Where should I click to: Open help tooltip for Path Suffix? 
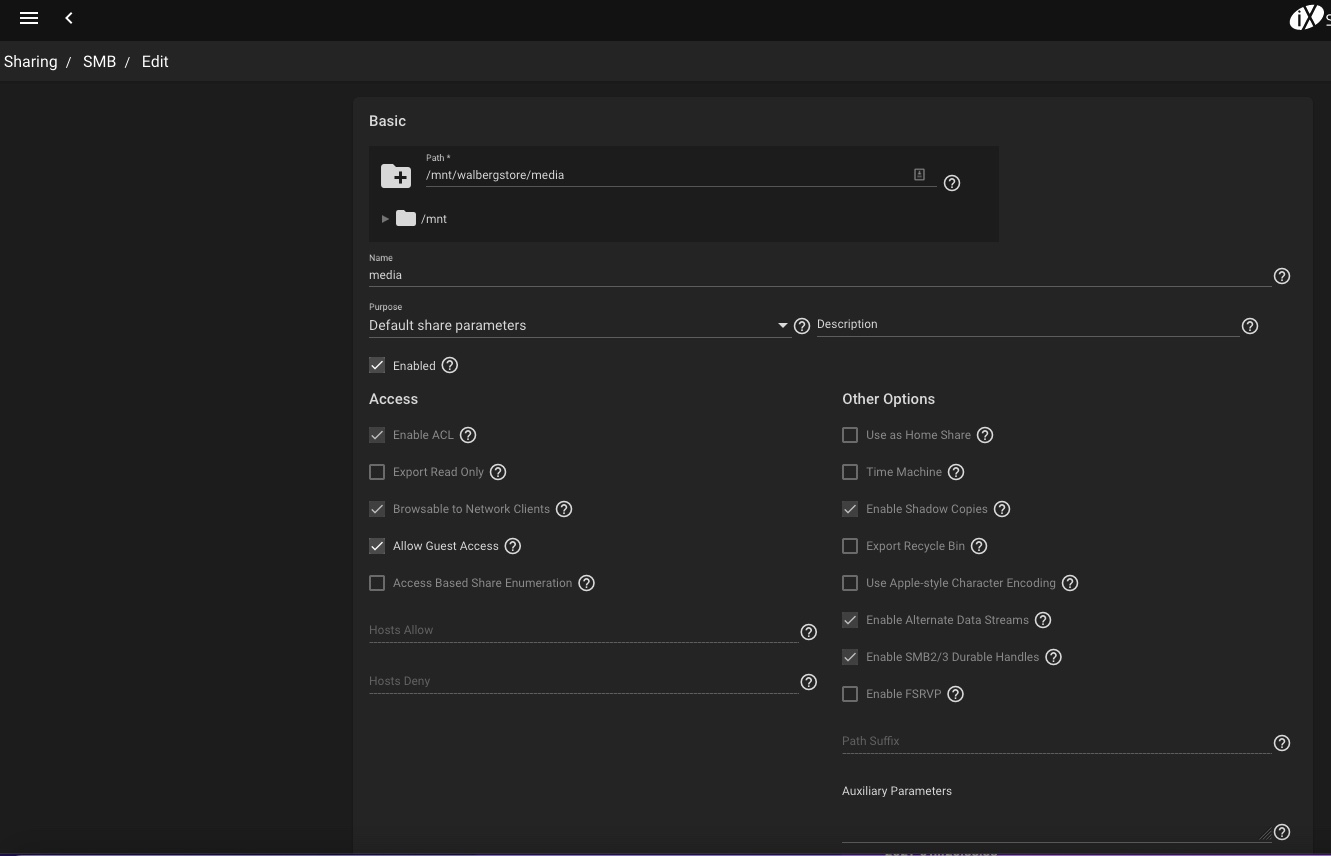point(1282,743)
